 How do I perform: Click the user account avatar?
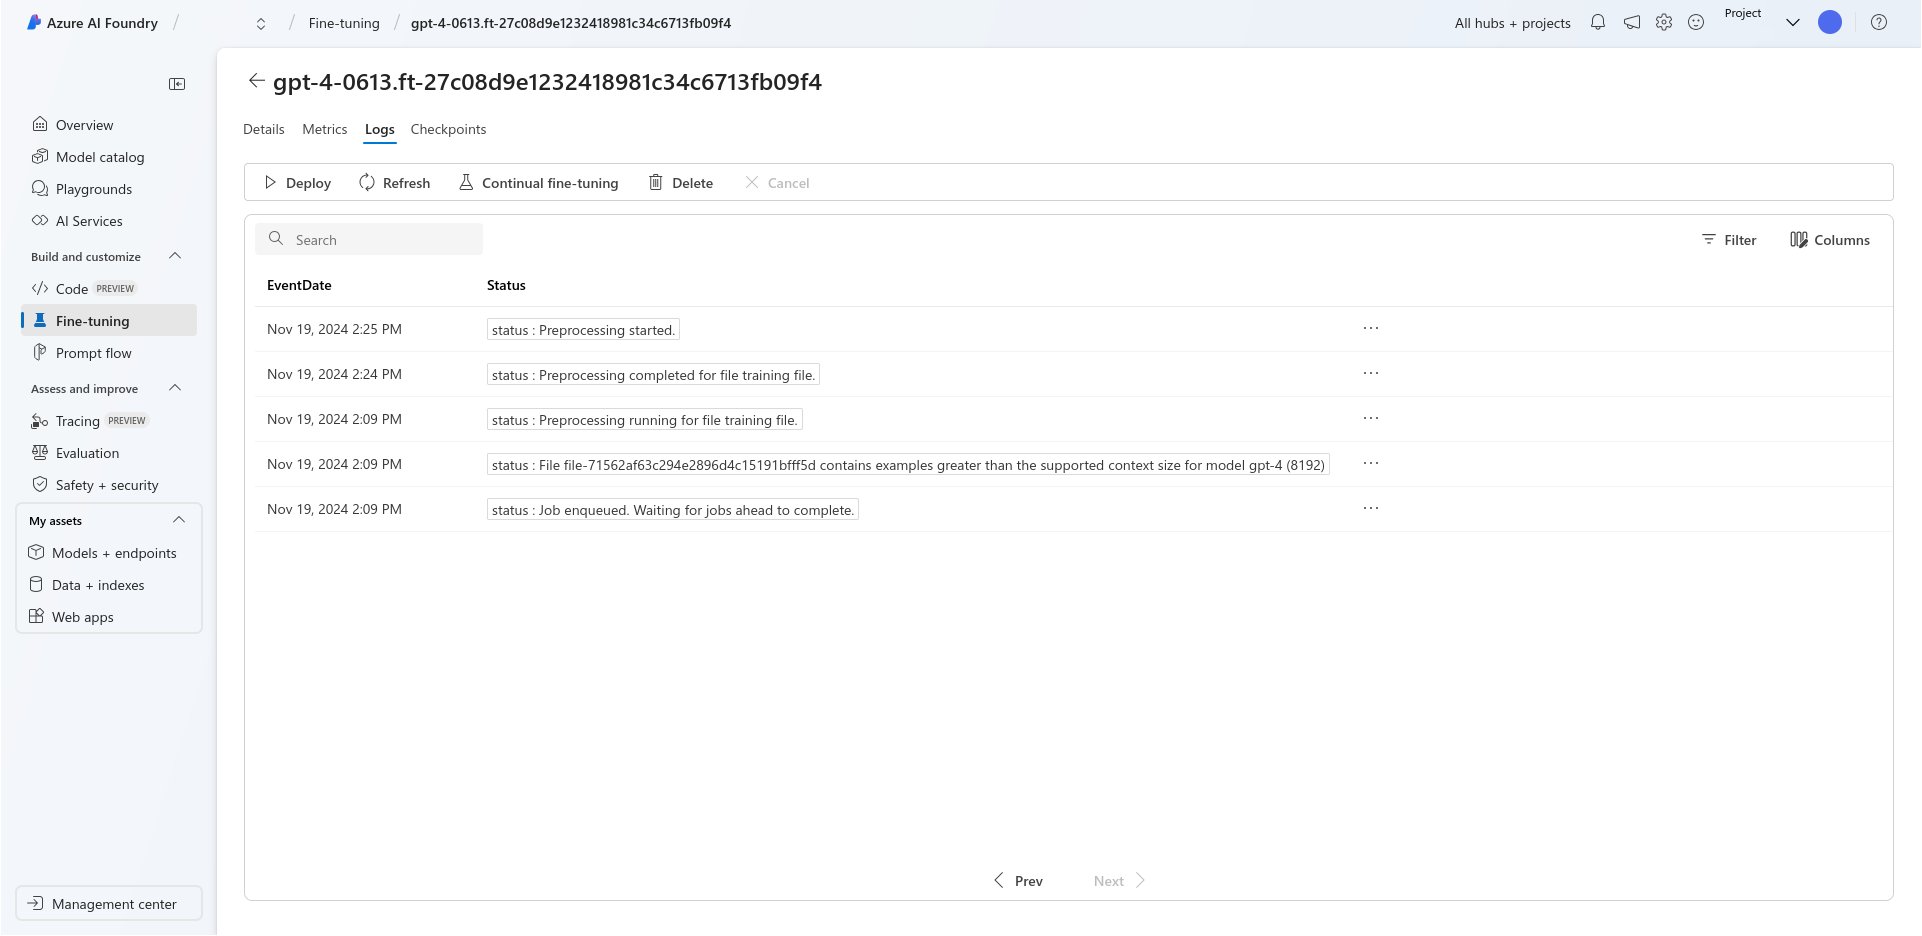coord(1830,22)
